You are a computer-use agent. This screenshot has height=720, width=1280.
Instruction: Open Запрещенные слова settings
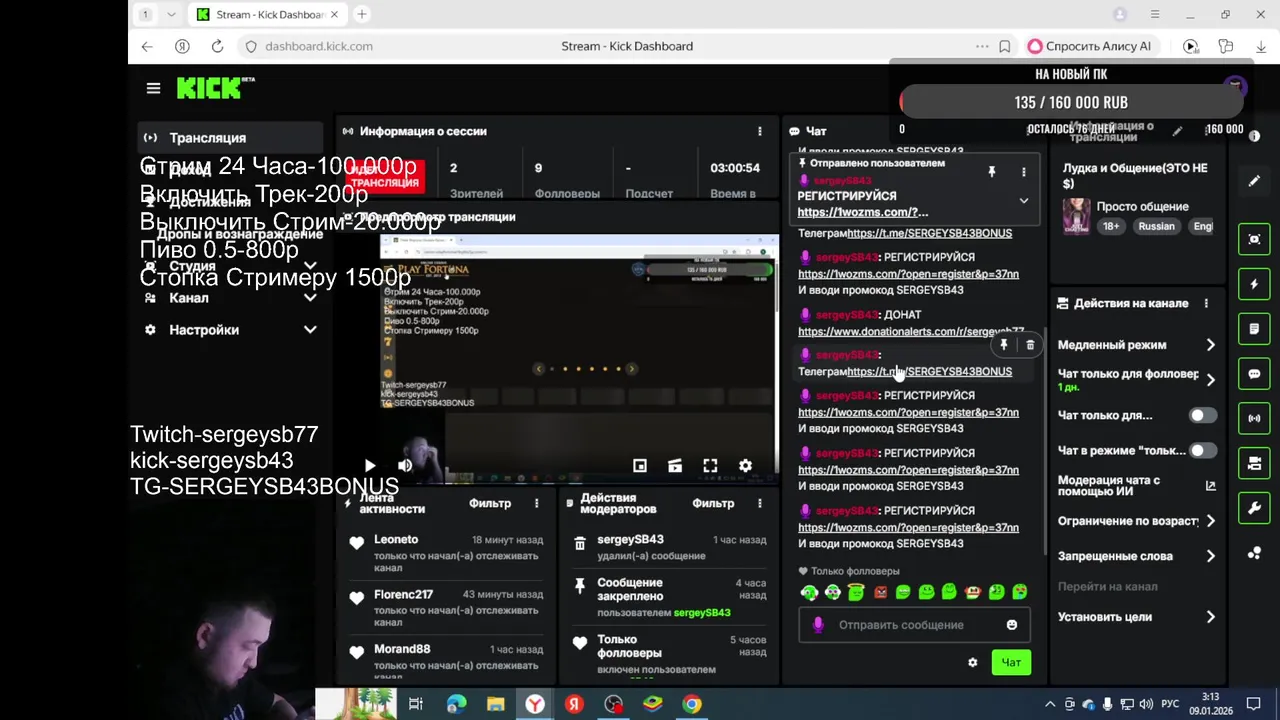click(x=1137, y=556)
